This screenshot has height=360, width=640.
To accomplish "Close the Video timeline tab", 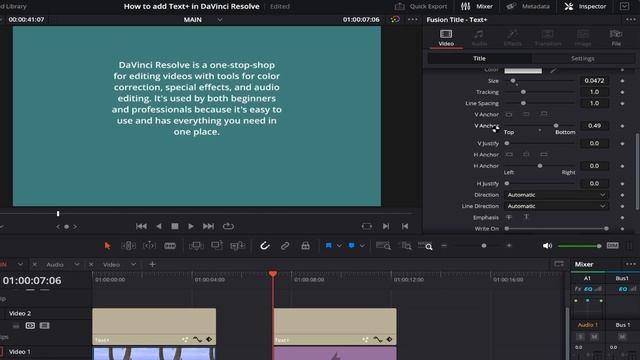I will (91, 264).
